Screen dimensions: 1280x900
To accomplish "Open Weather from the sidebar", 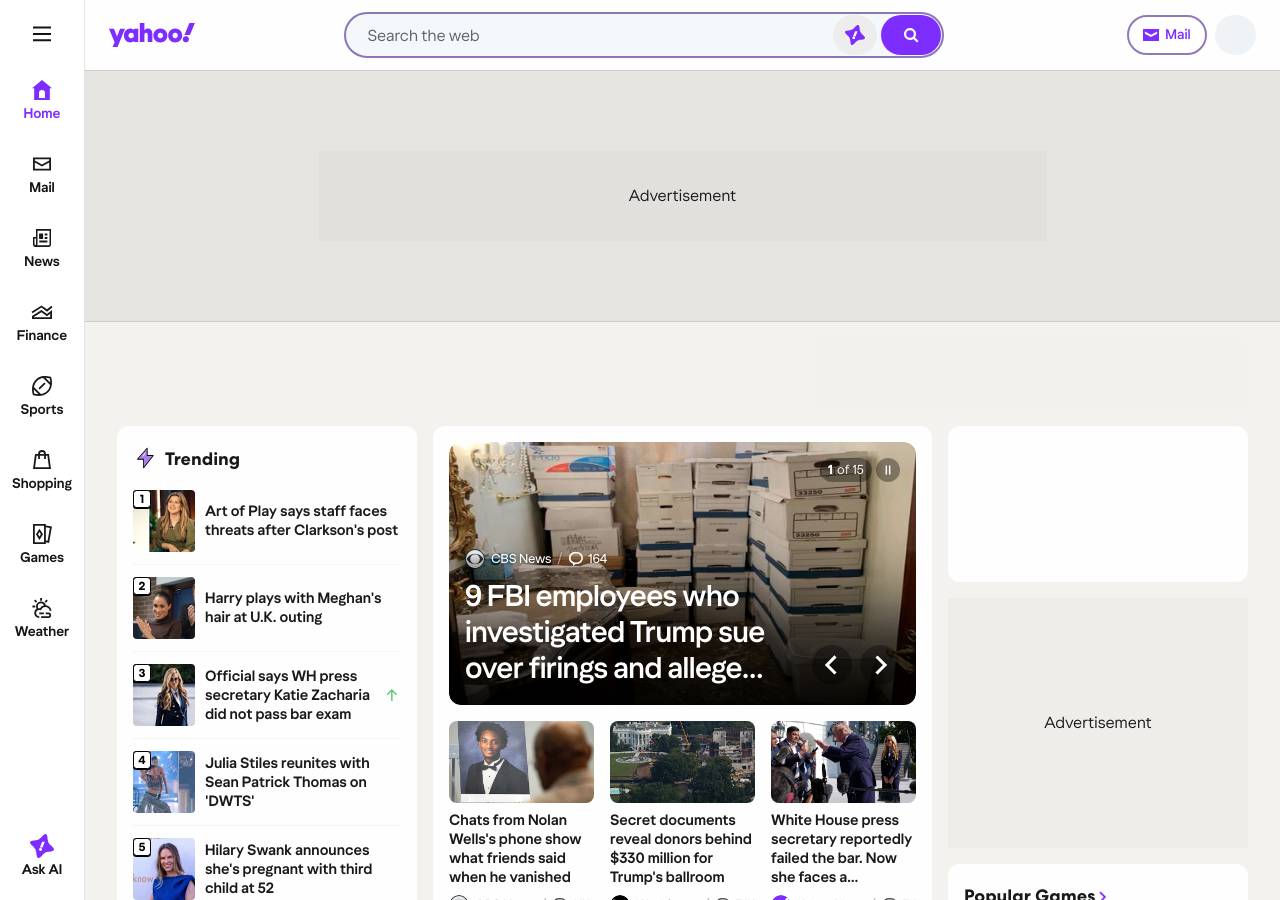I will (x=42, y=619).
